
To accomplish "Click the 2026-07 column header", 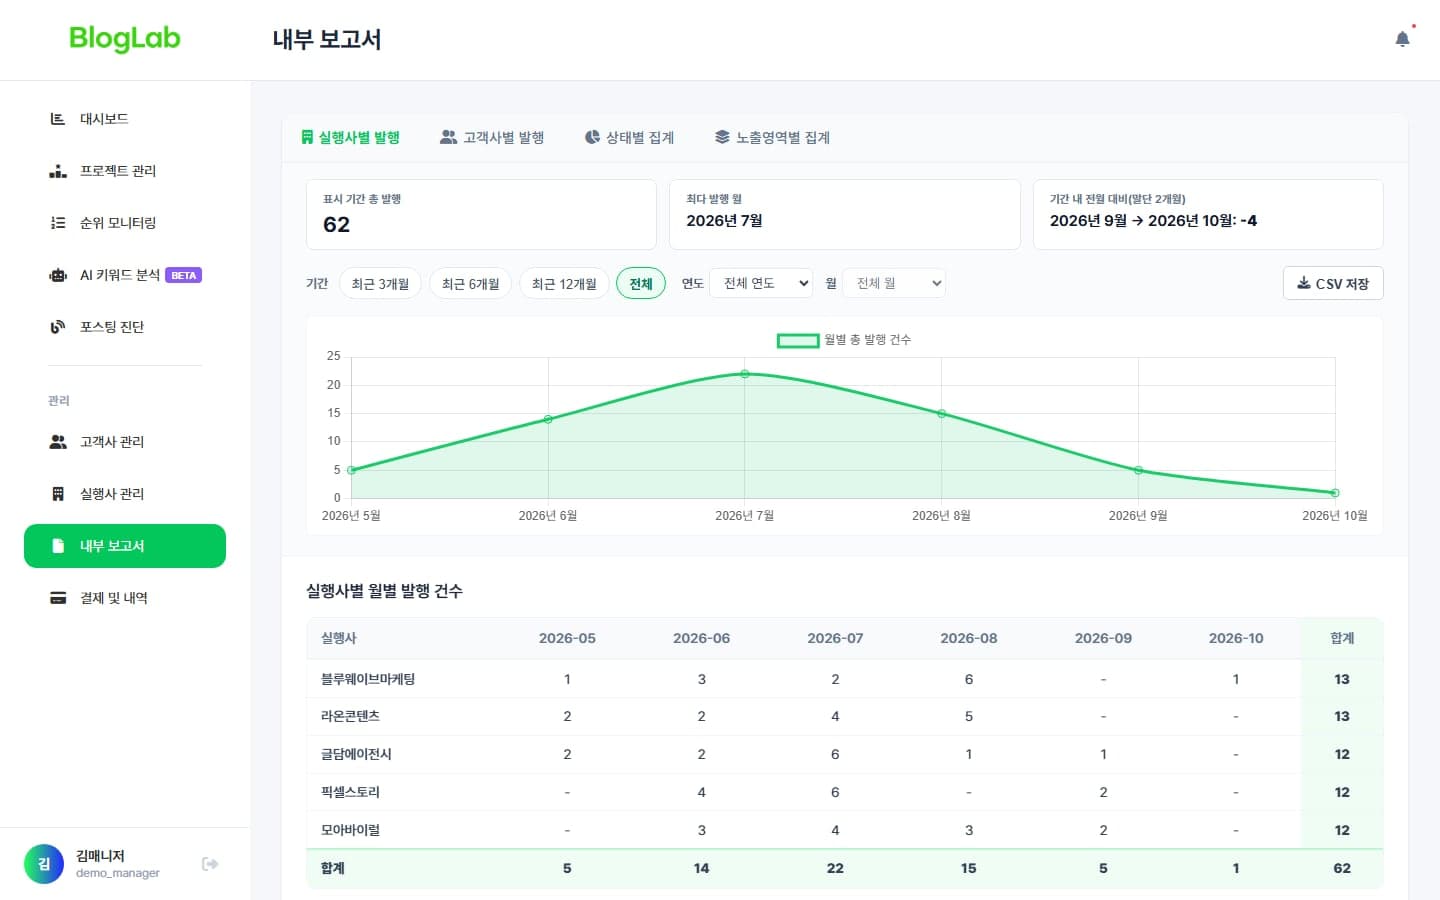I will click(x=835, y=638).
